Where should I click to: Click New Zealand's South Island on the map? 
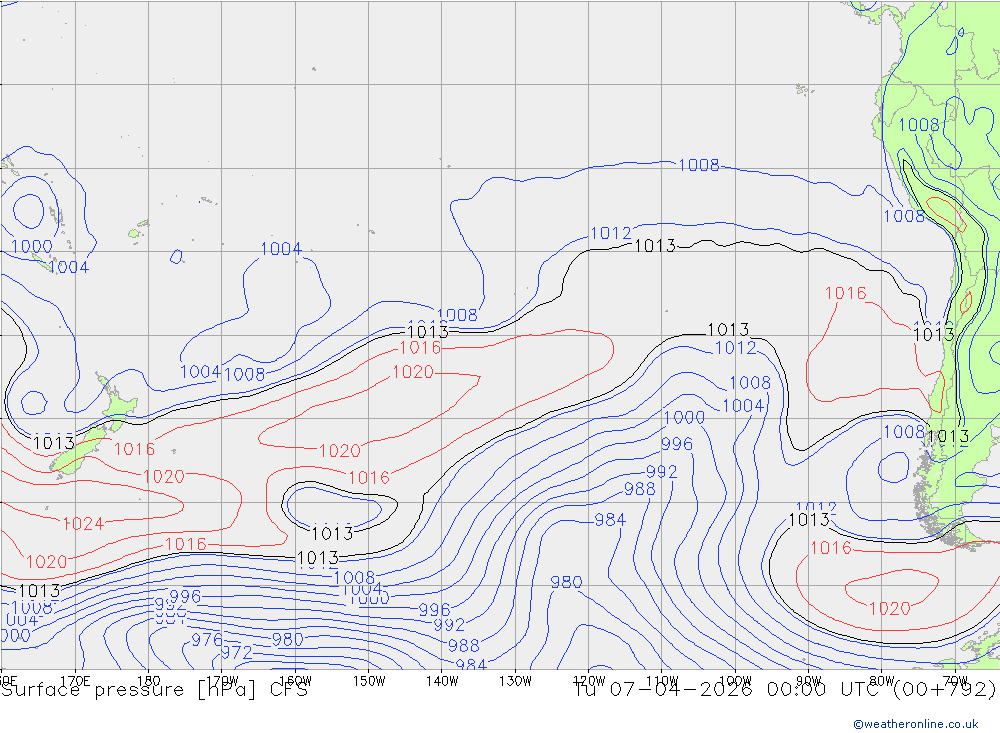pyautogui.click(x=78, y=452)
